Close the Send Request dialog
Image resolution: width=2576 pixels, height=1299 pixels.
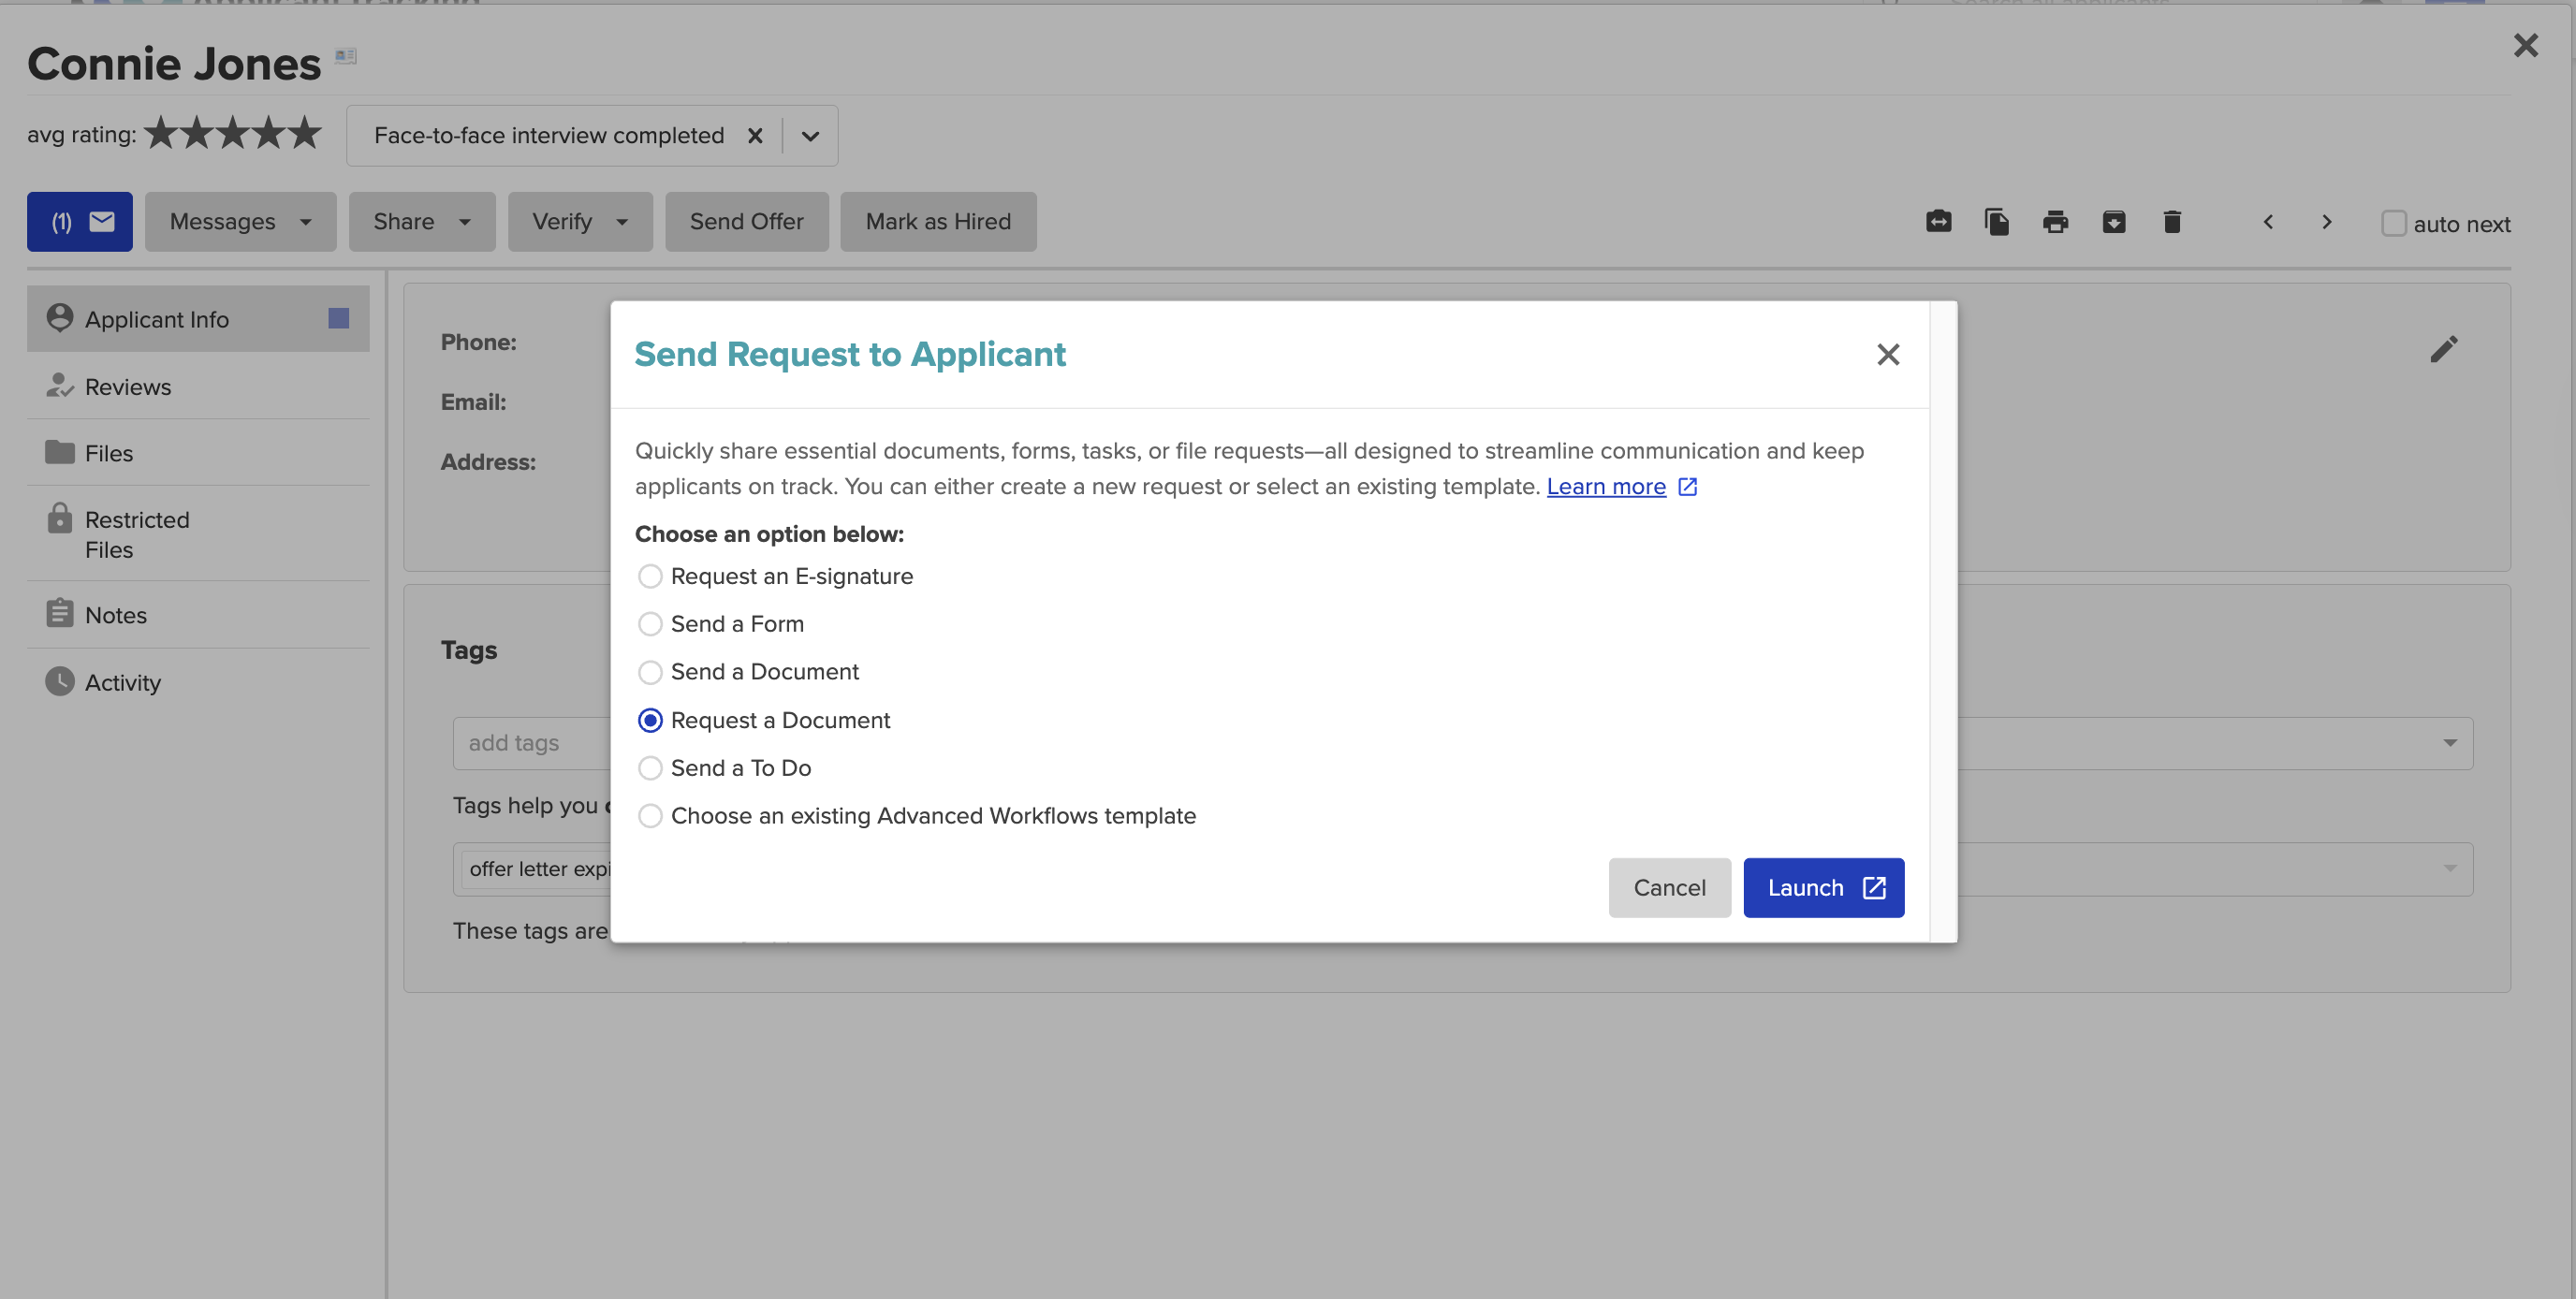click(1887, 354)
